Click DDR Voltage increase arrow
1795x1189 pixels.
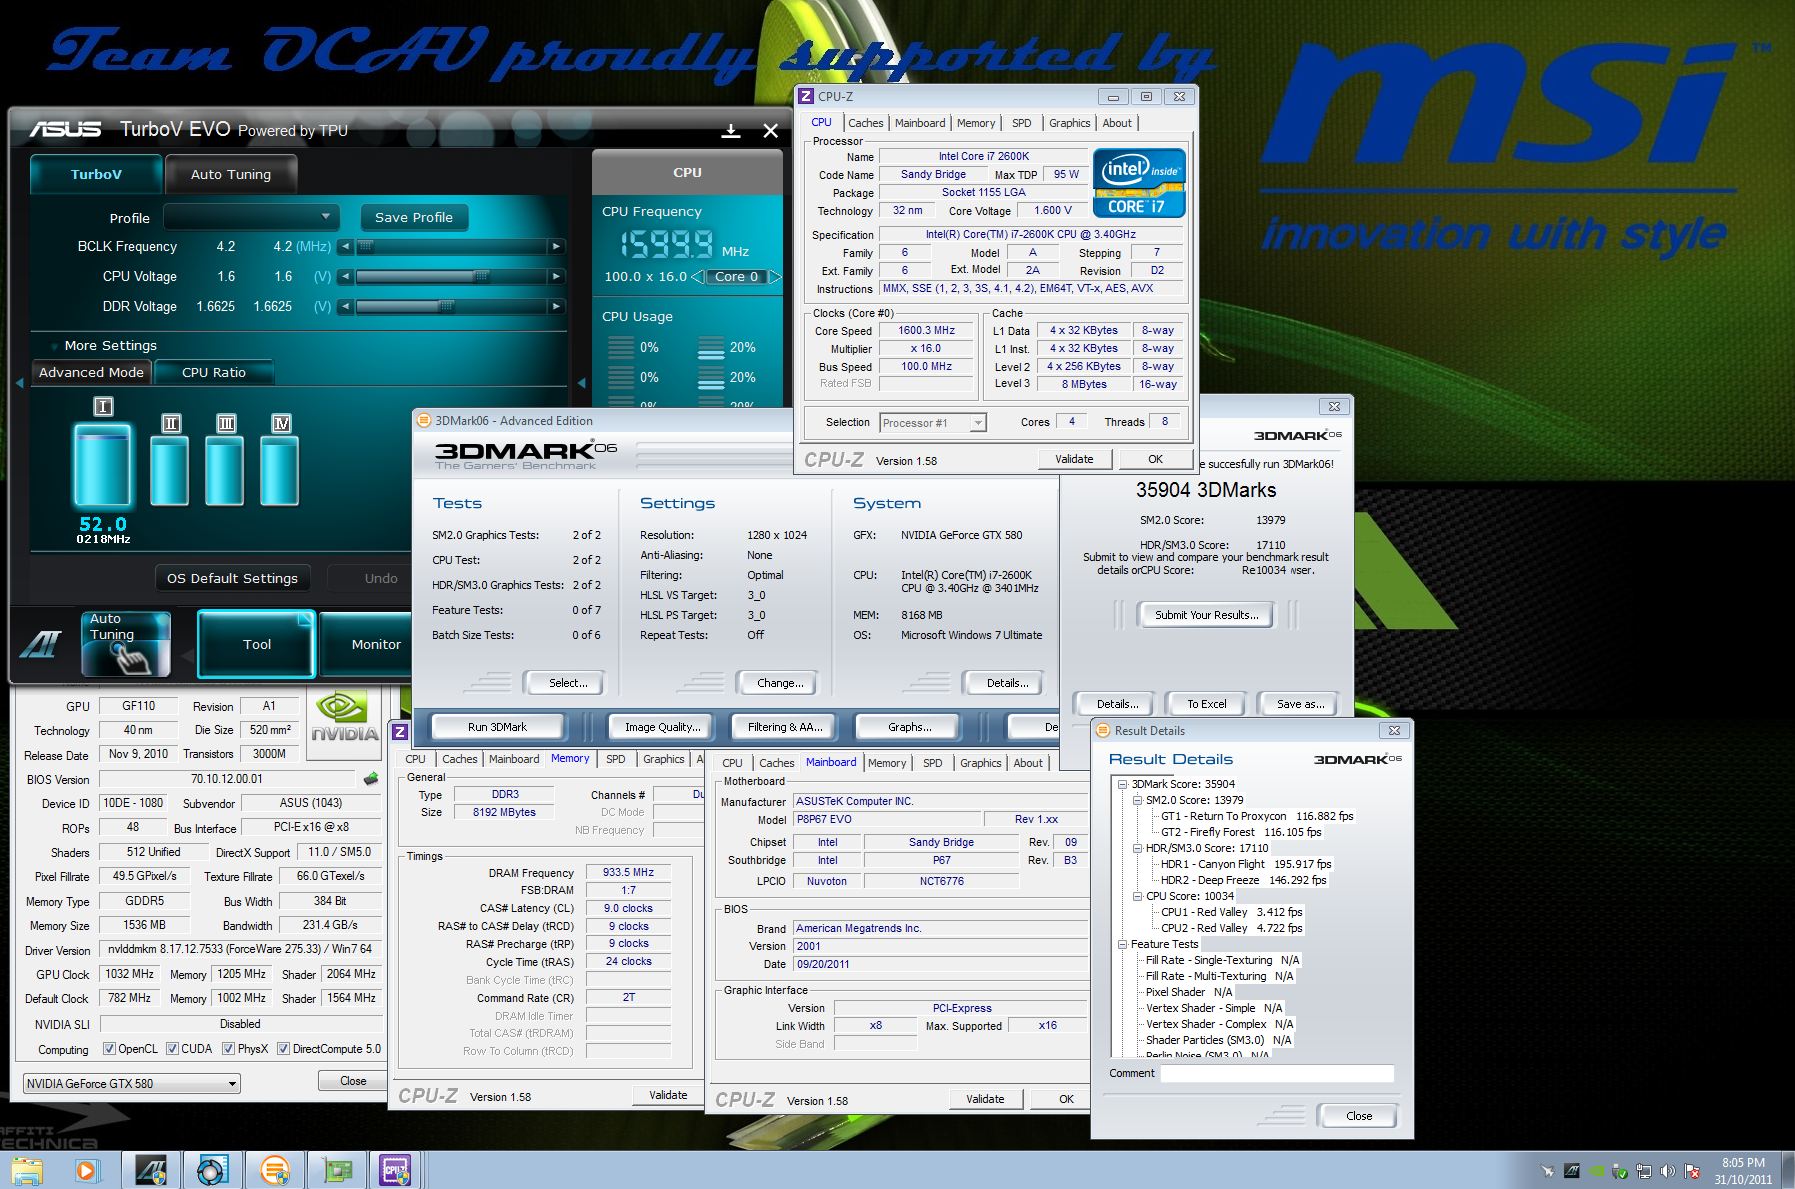point(556,307)
